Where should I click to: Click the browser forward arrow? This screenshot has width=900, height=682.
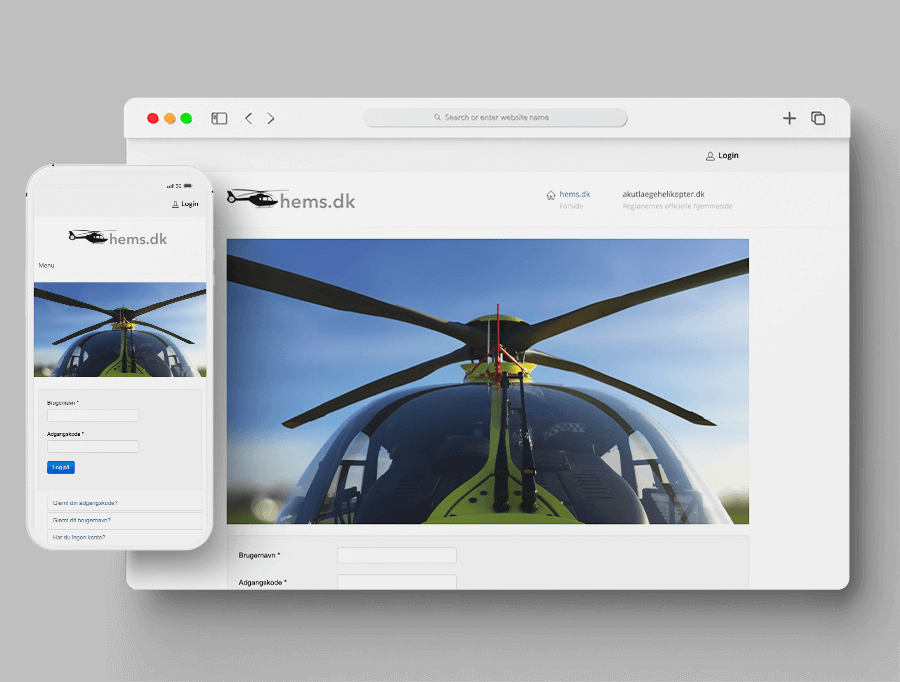coord(271,118)
